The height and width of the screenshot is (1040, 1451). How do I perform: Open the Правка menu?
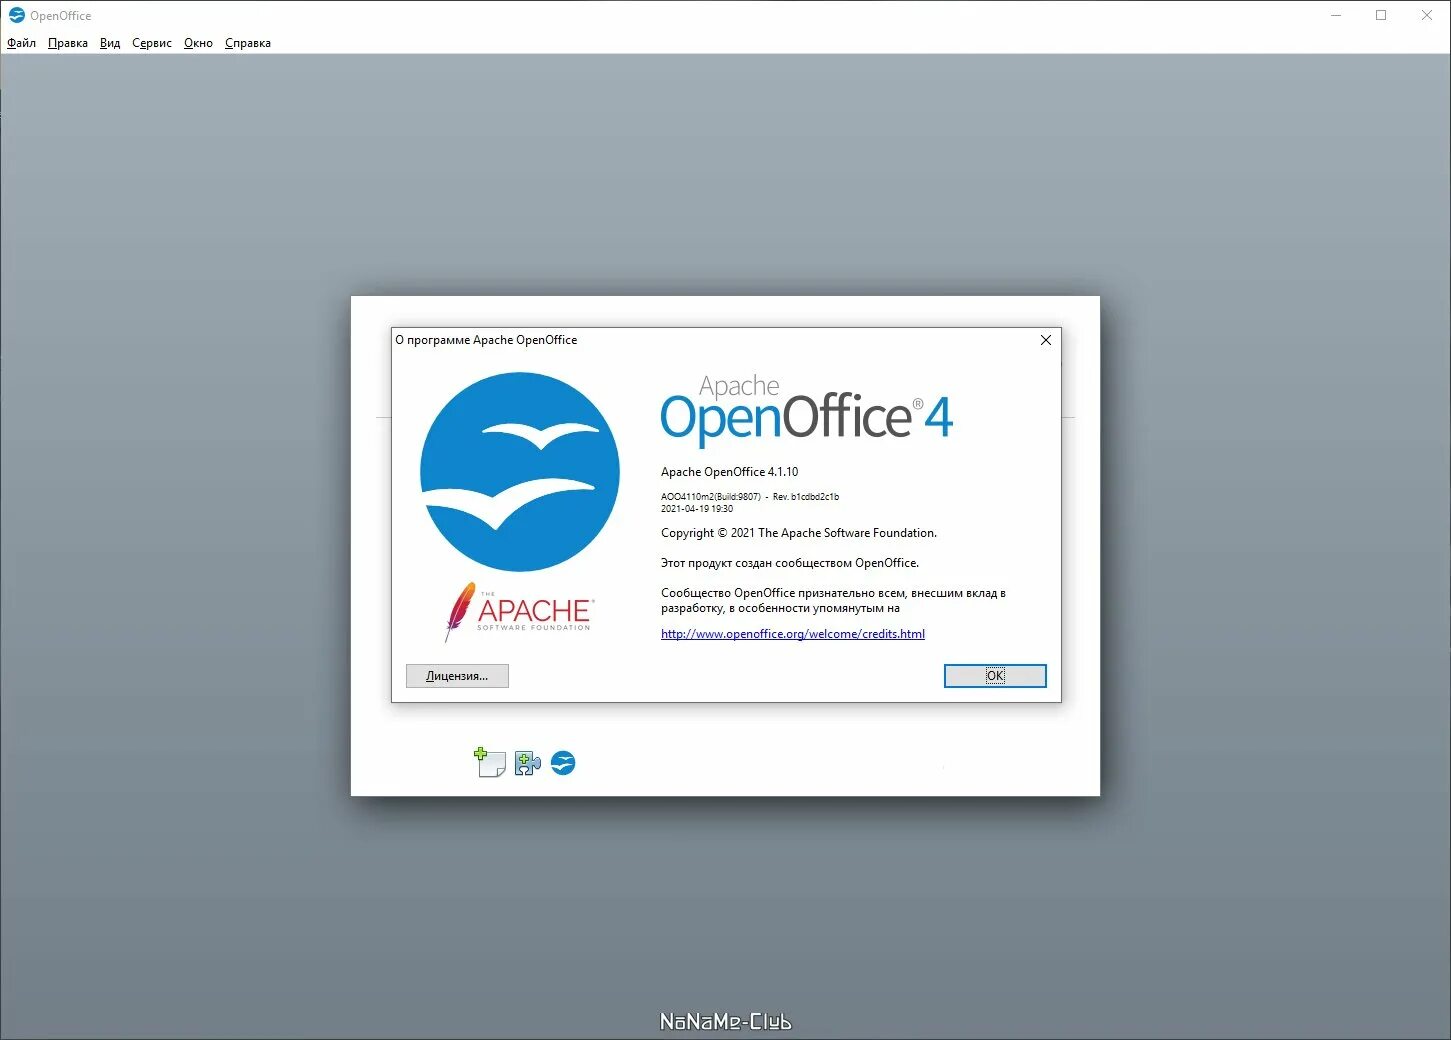[x=67, y=43]
